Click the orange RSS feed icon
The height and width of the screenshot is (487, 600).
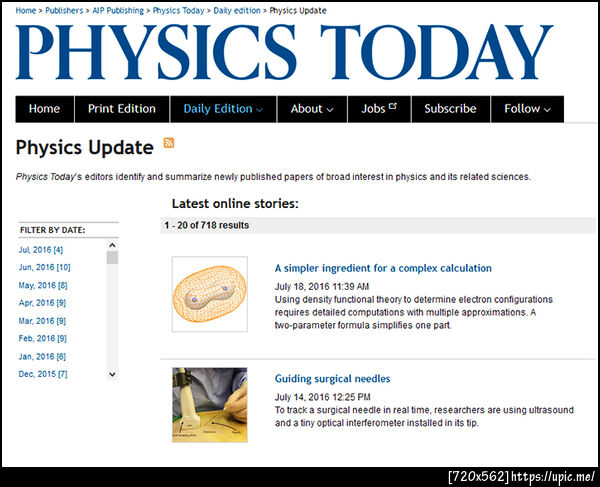169,143
